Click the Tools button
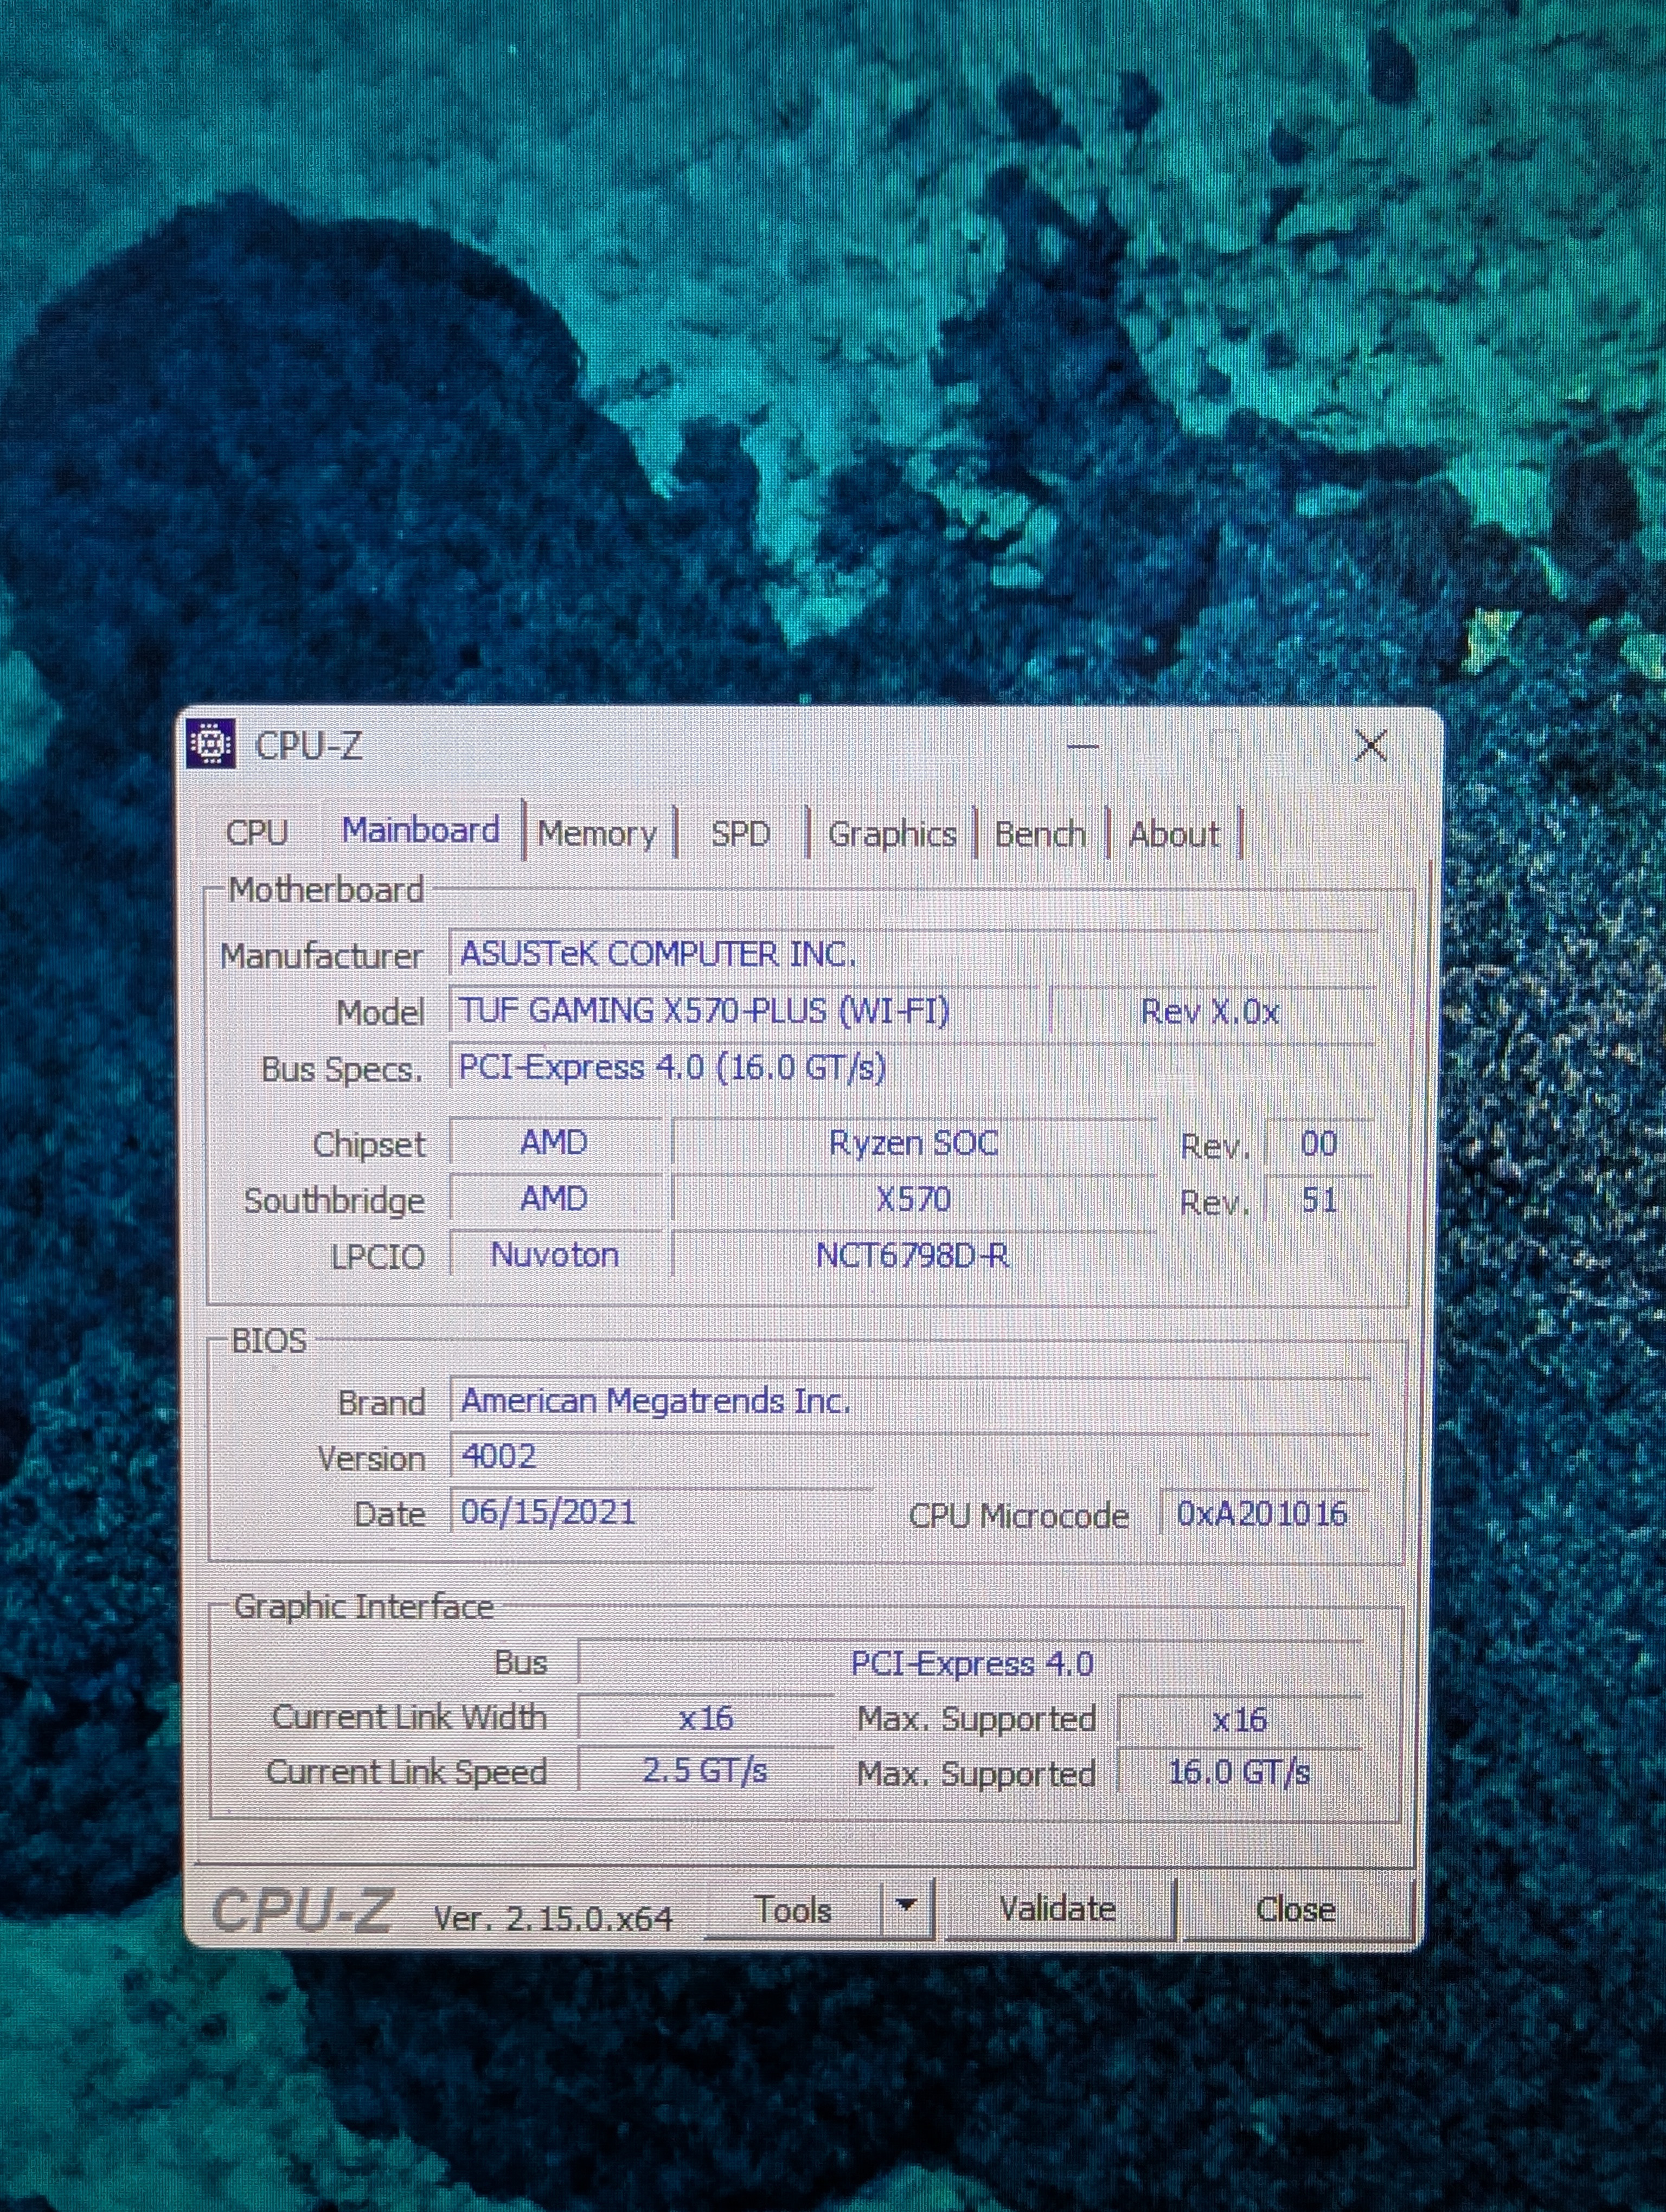This screenshot has height=2212, width=1666. [794, 1910]
